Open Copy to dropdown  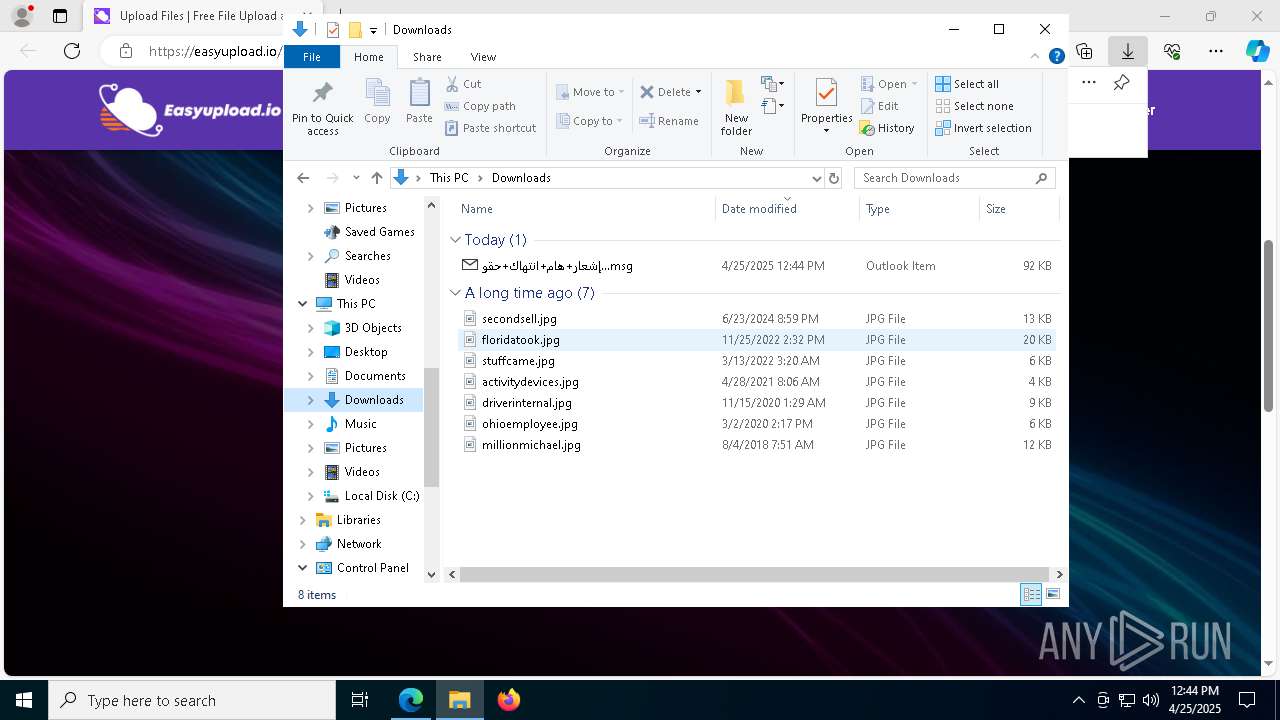click(590, 121)
